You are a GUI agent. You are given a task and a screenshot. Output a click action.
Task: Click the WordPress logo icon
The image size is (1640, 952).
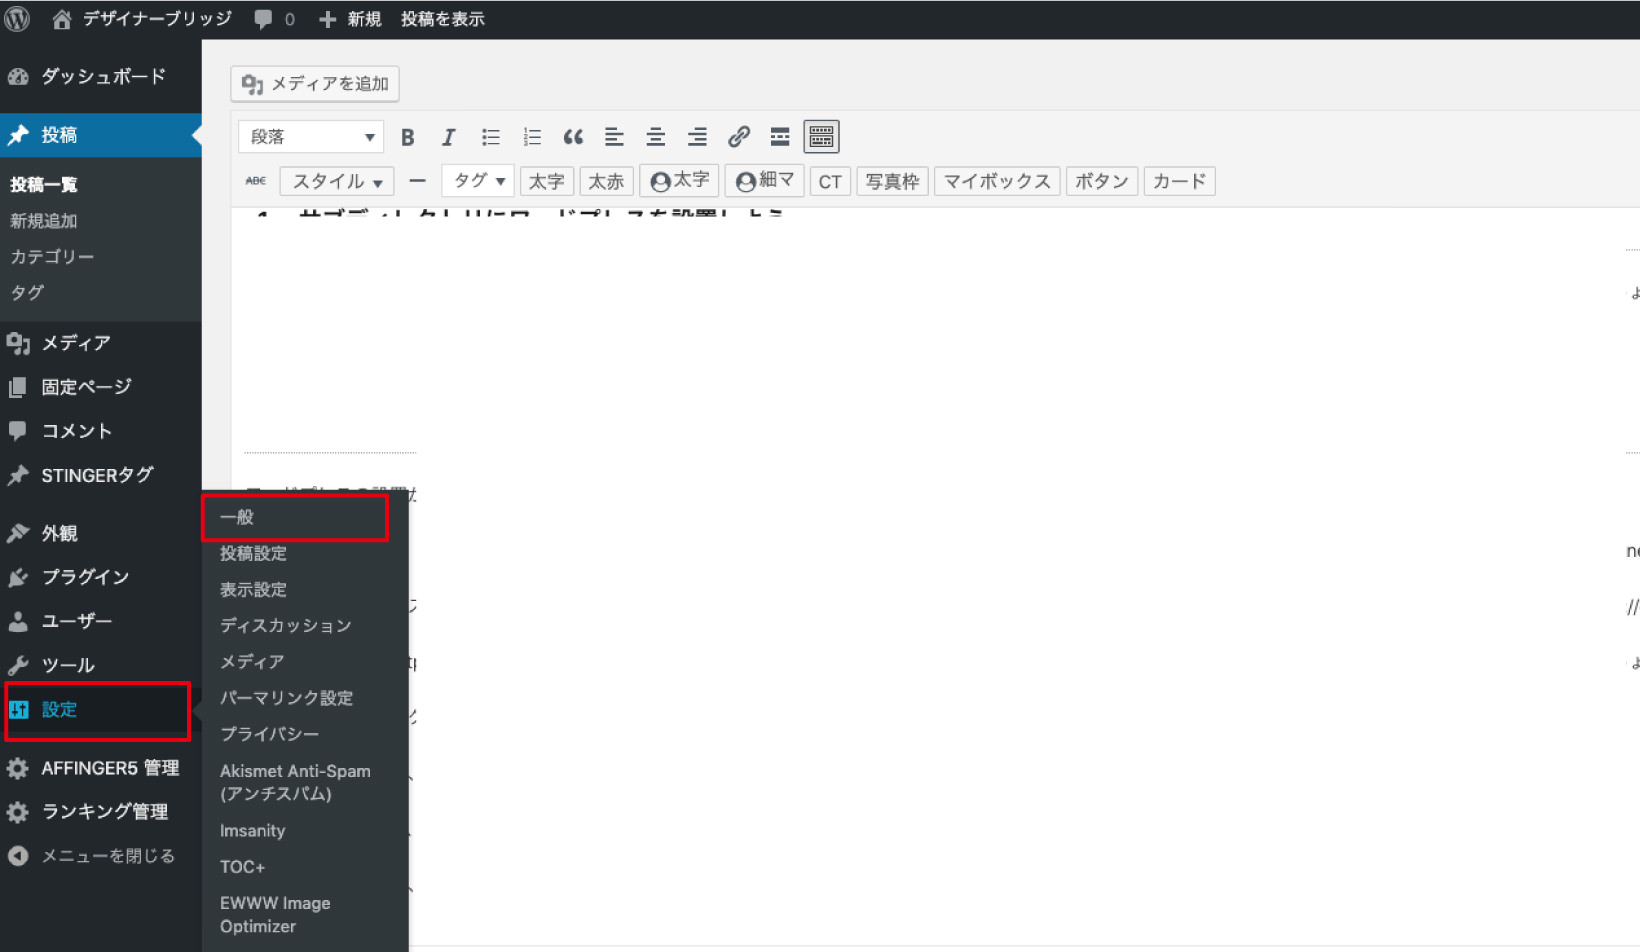pos(18,19)
